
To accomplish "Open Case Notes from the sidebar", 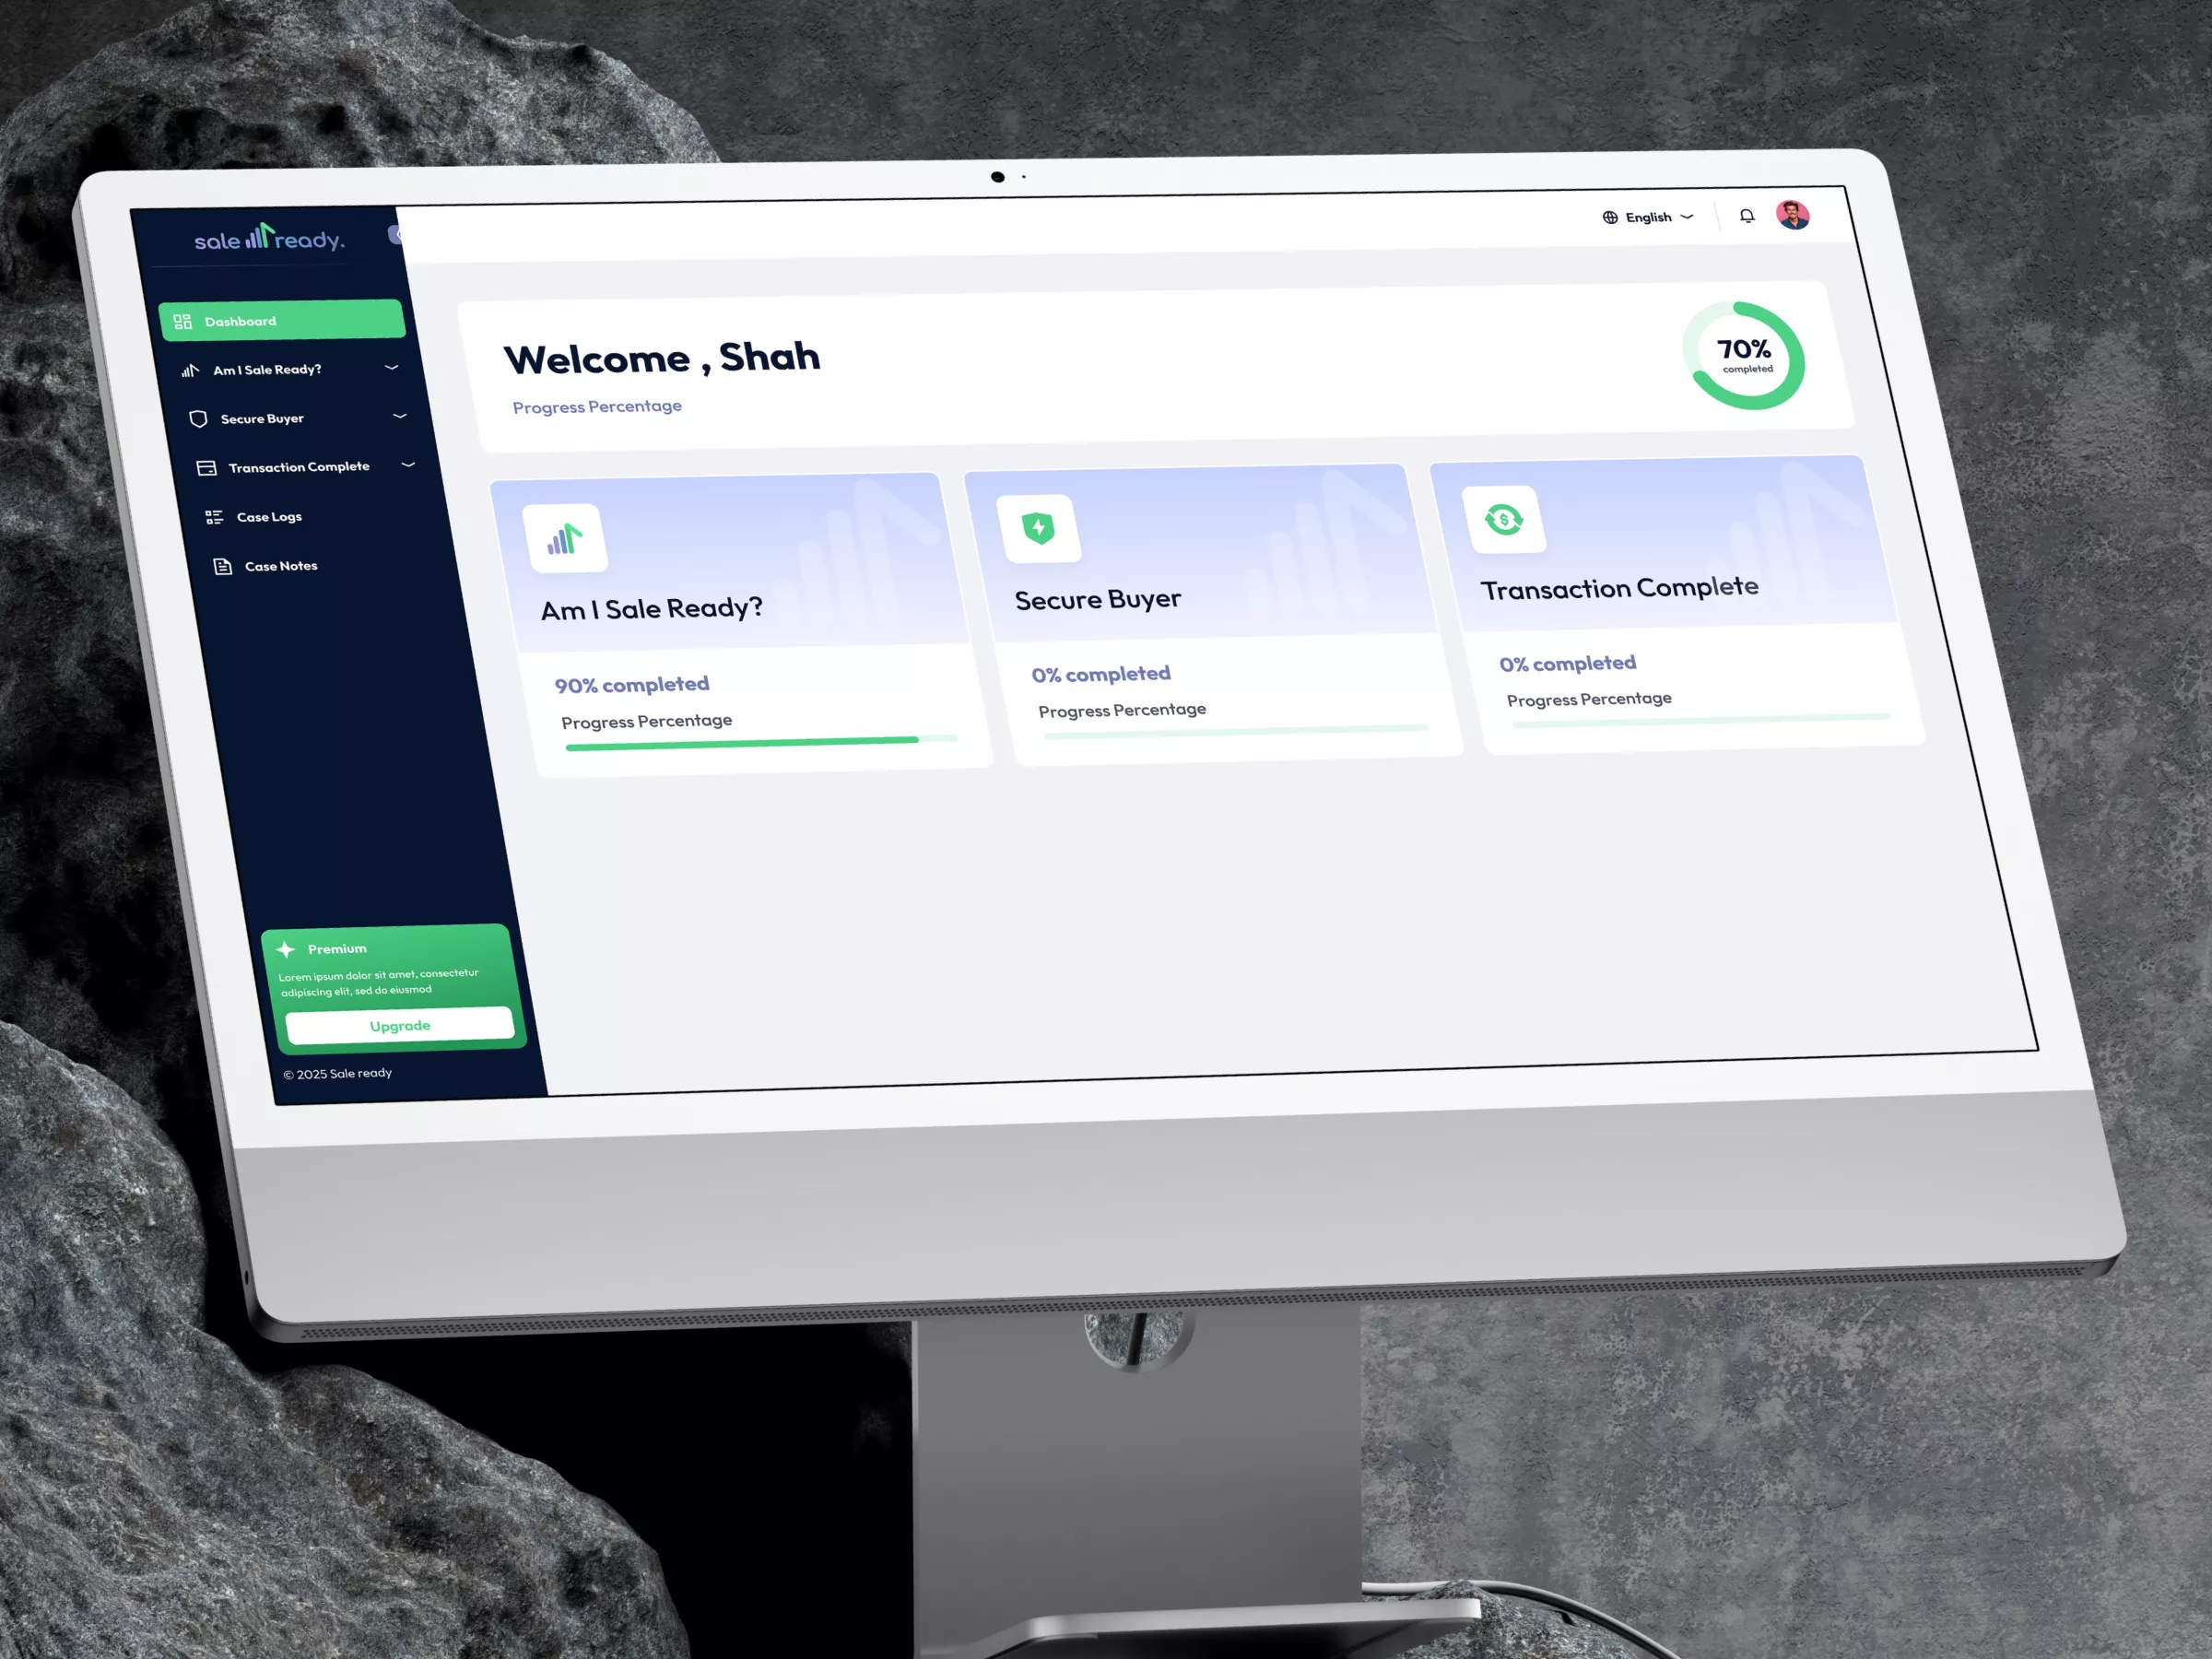I will pos(281,565).
